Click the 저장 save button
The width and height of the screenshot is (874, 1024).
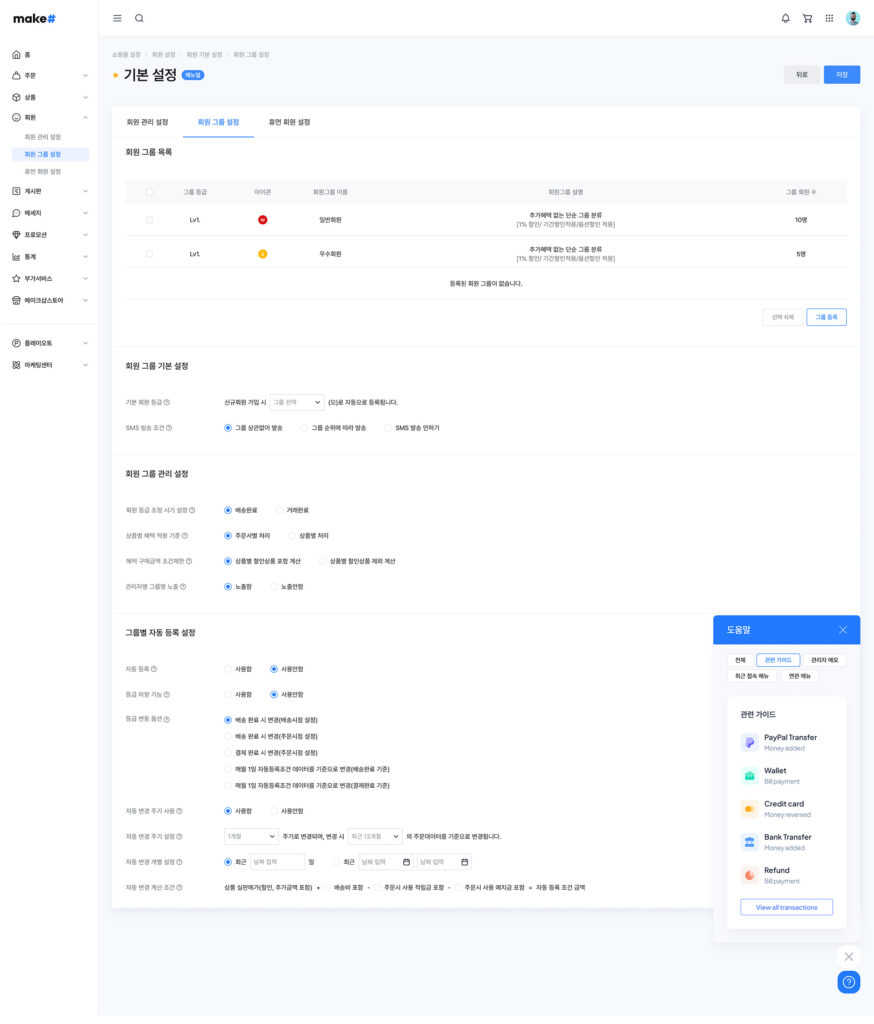tap(841, 75)
